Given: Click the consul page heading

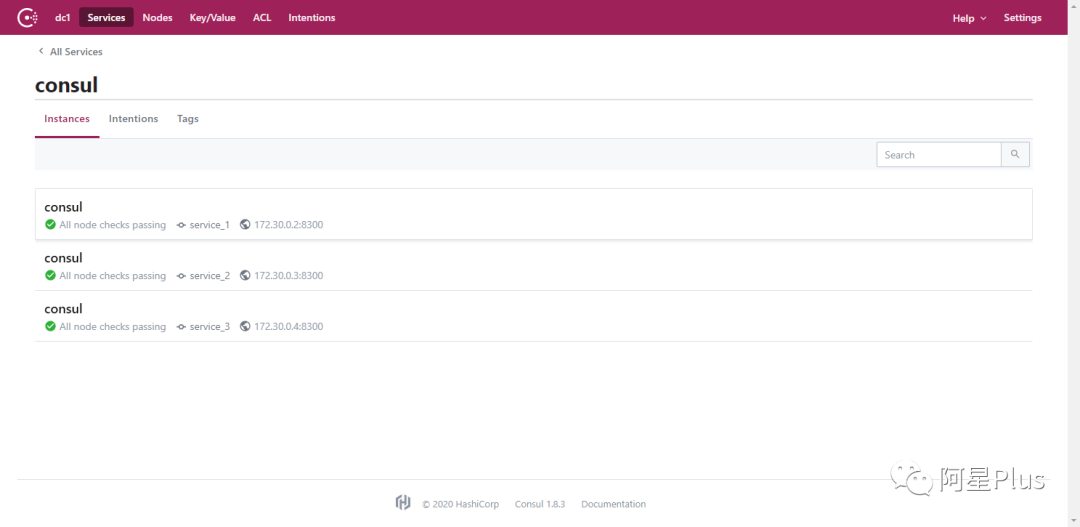Looking at the screenshot, I should [x=67, y=85].
